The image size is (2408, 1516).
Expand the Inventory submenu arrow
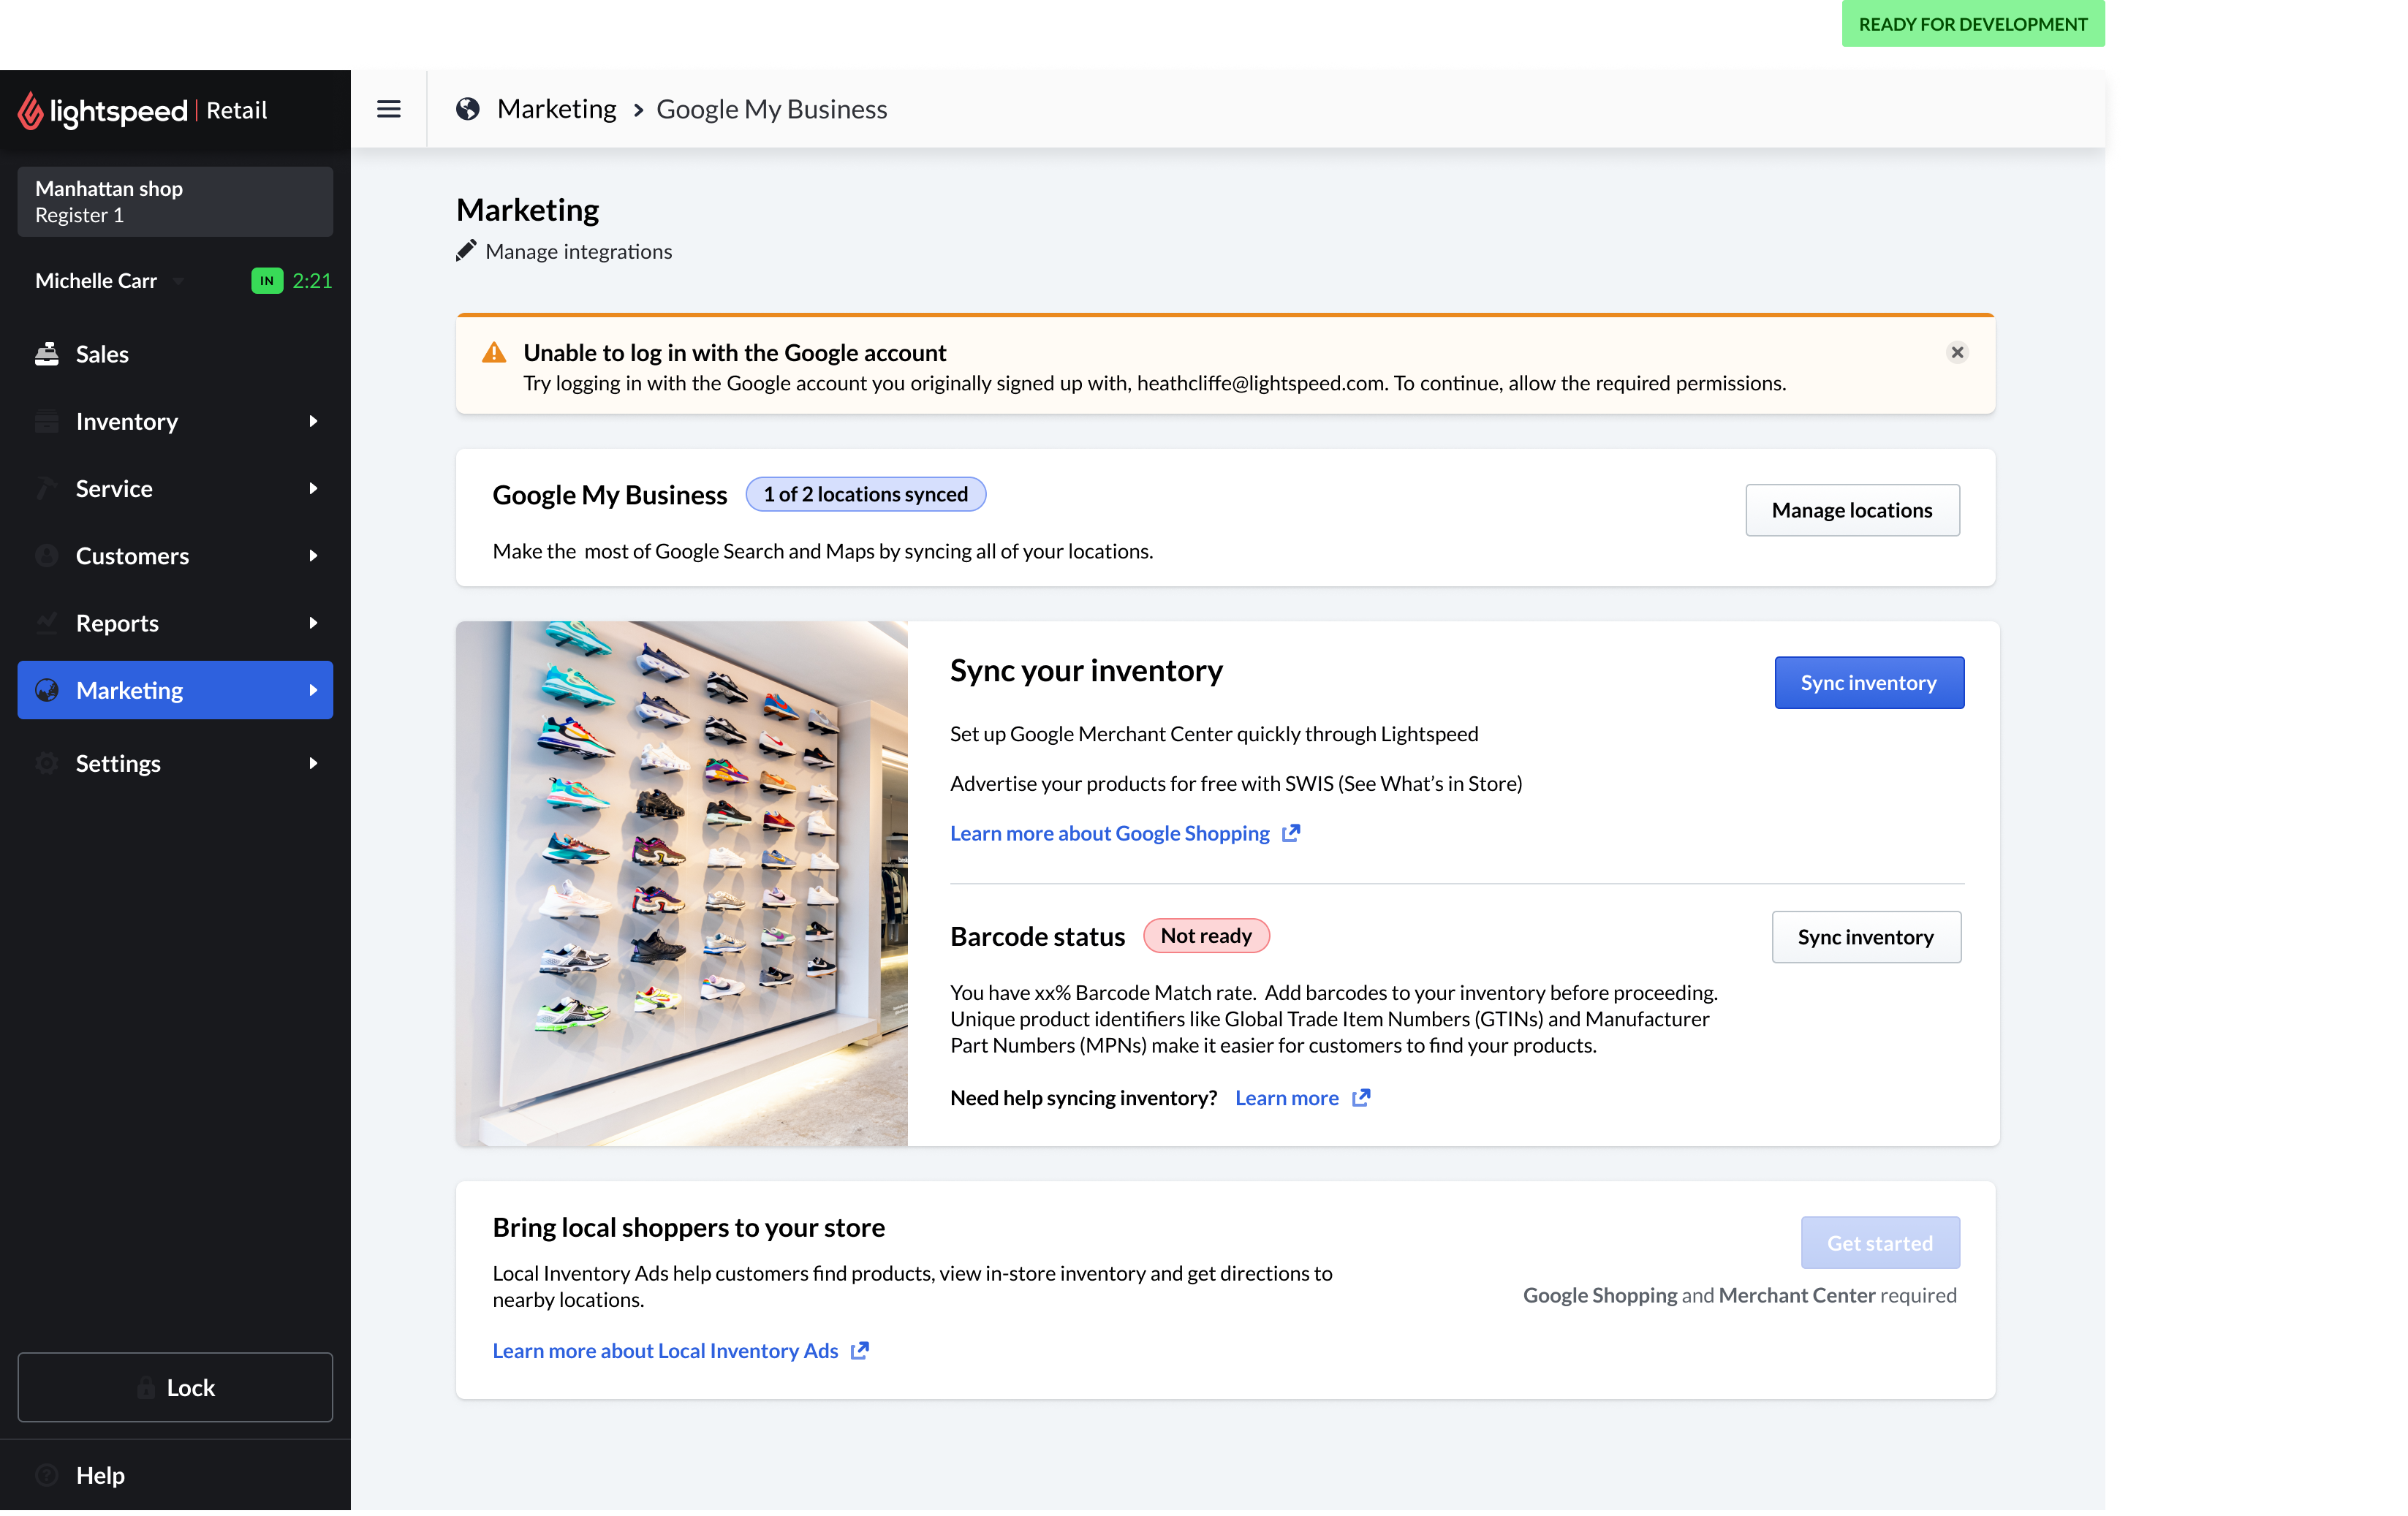[x=314, y=421]
